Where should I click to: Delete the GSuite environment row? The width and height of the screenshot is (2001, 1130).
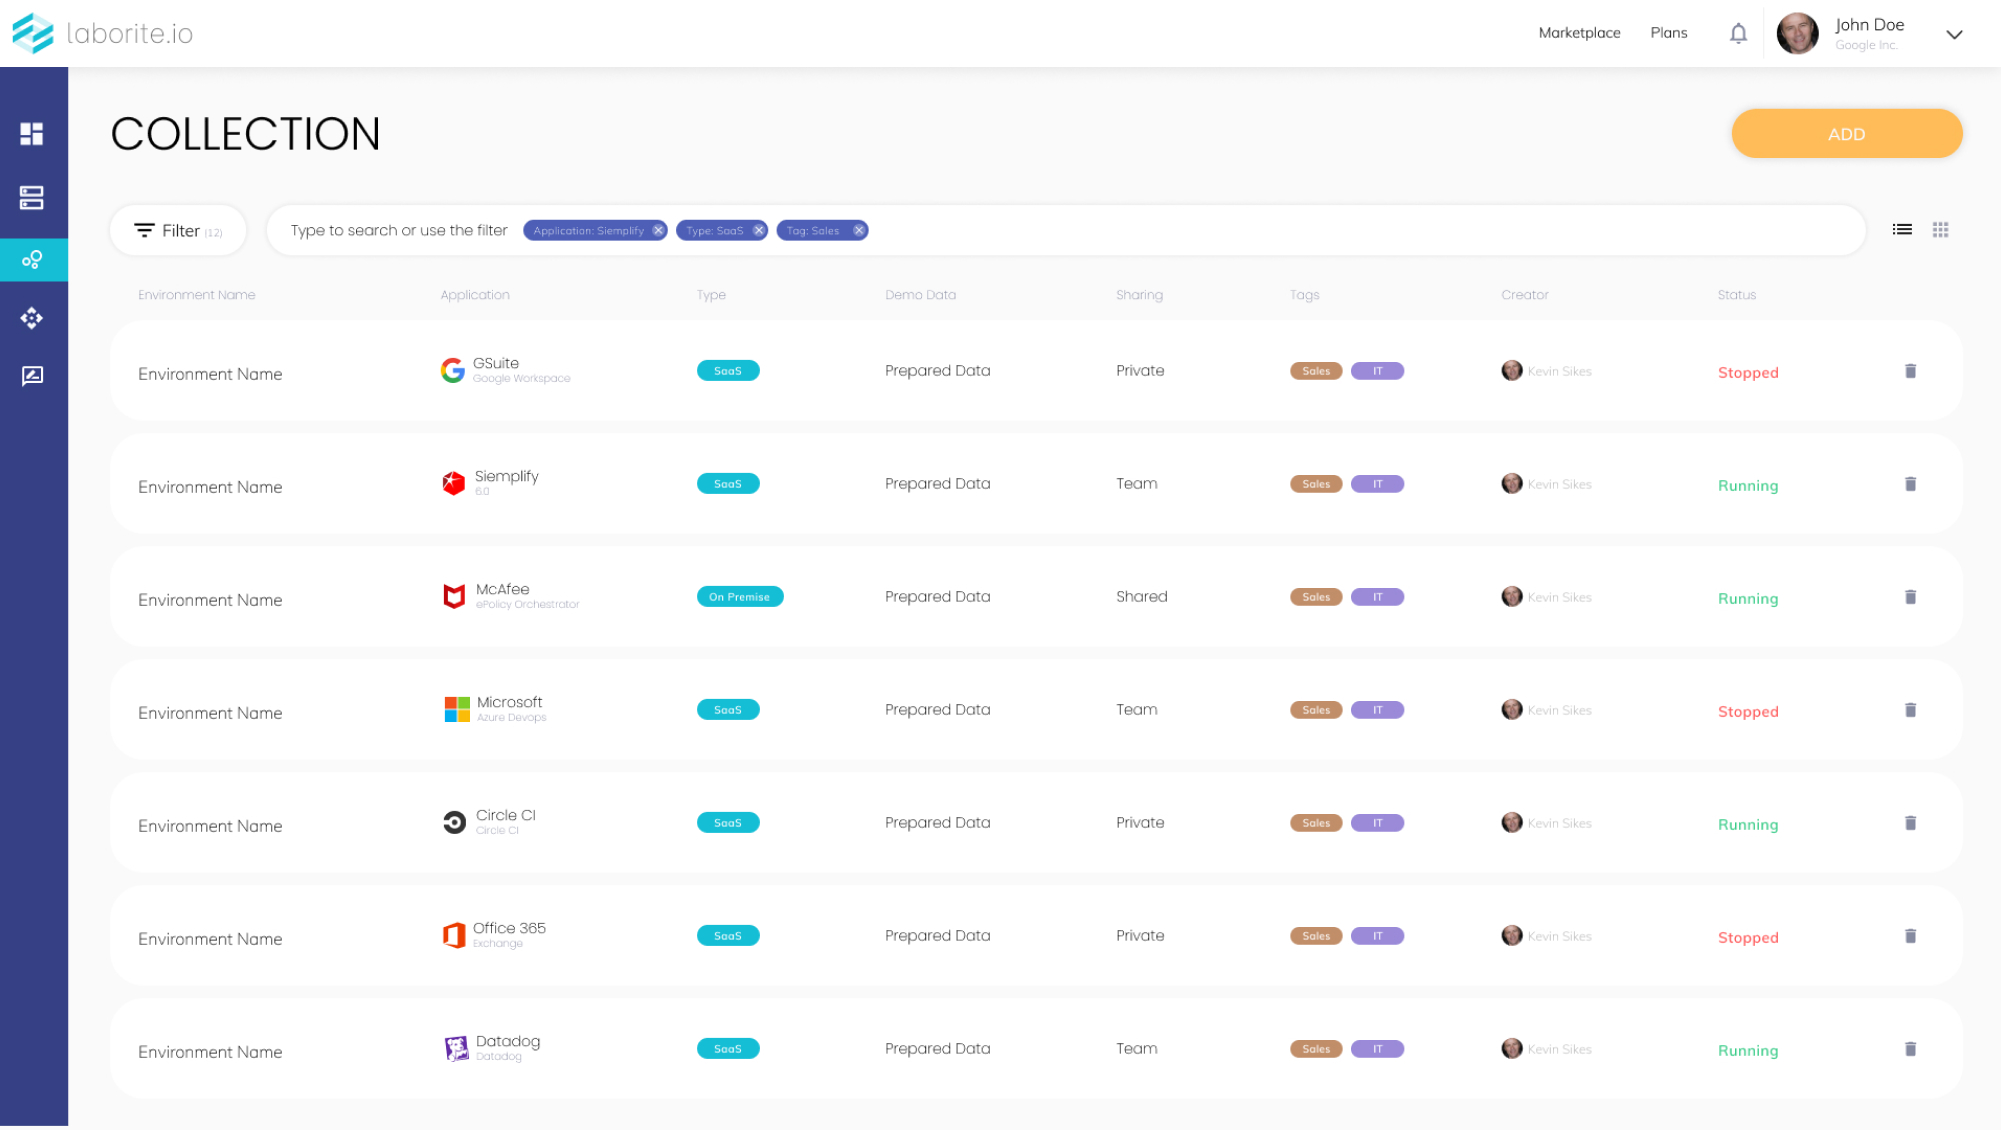pyautogui.click(x=1910, y=371)
